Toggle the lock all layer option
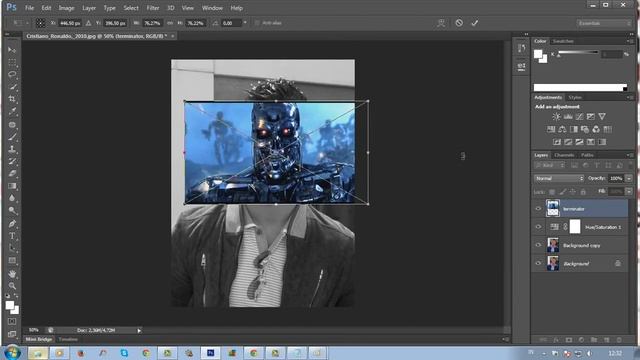Screen dimensions: 640x360 583,192
